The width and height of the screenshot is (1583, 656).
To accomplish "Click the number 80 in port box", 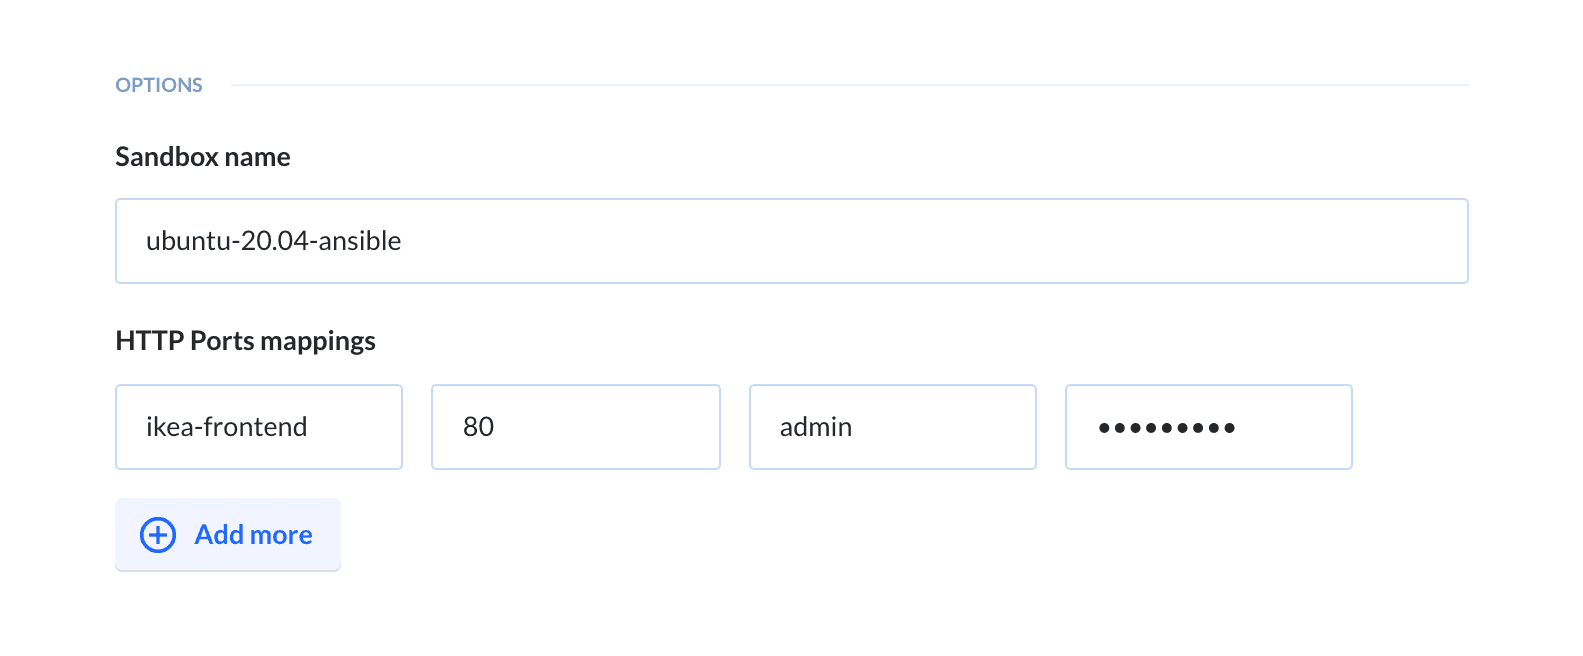I will [x=478, y=427].
